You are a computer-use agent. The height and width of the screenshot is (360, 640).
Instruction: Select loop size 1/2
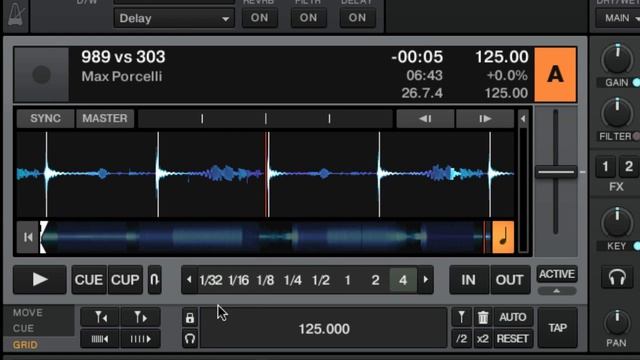(x=321, y=280)
